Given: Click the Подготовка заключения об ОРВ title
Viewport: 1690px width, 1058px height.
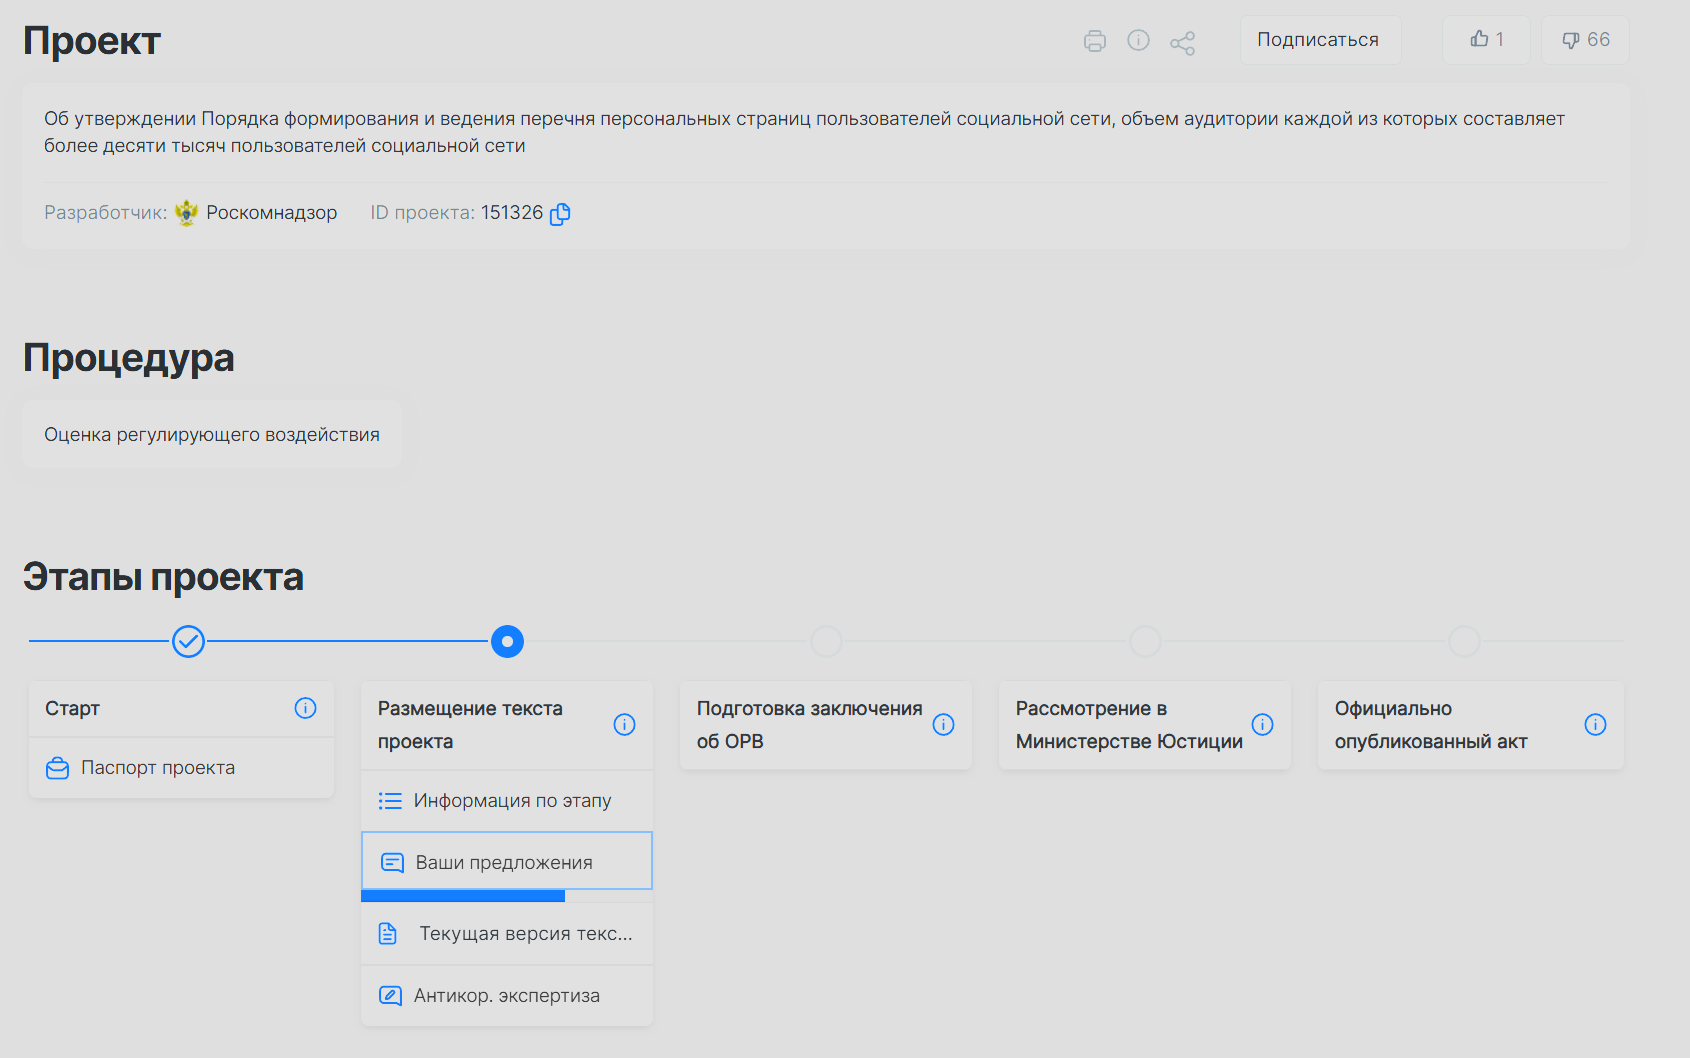Looking at the screenshot, I should point(809,725).
